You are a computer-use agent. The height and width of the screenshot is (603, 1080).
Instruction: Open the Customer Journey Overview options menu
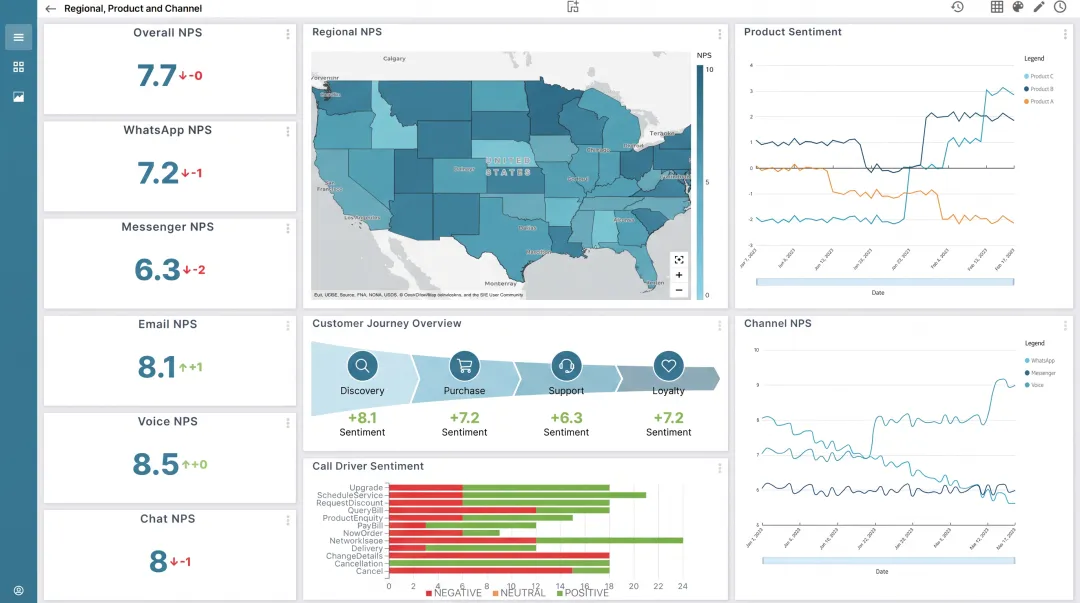tap(720, 325)
